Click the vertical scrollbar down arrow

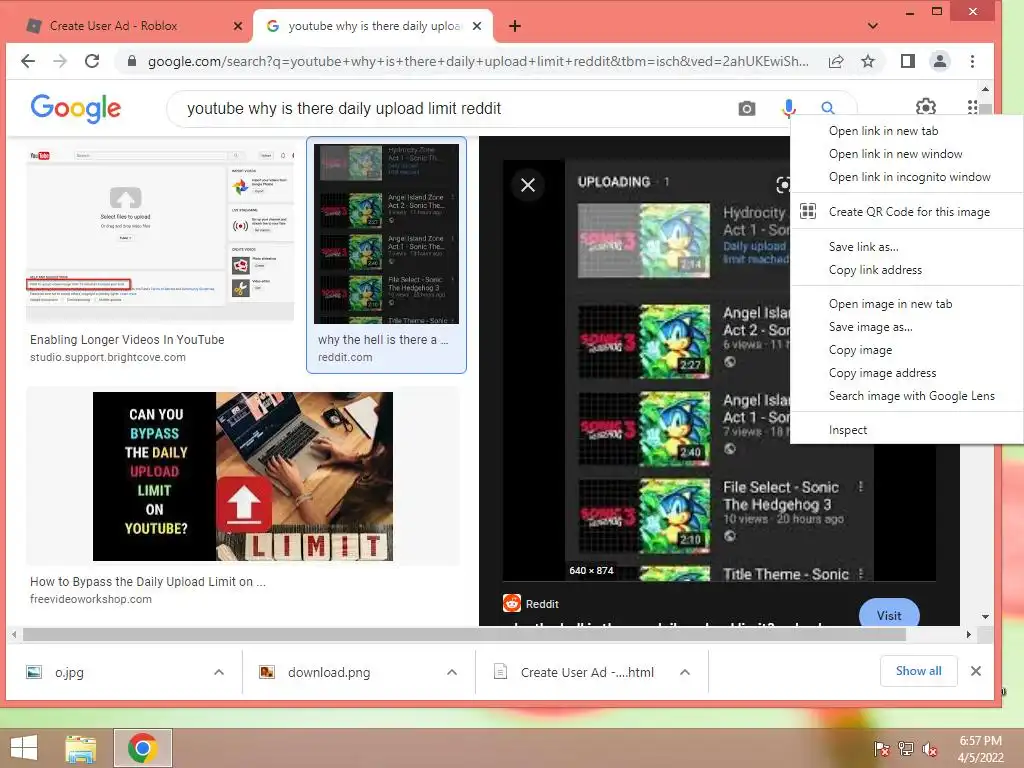(x=985, y=616)
